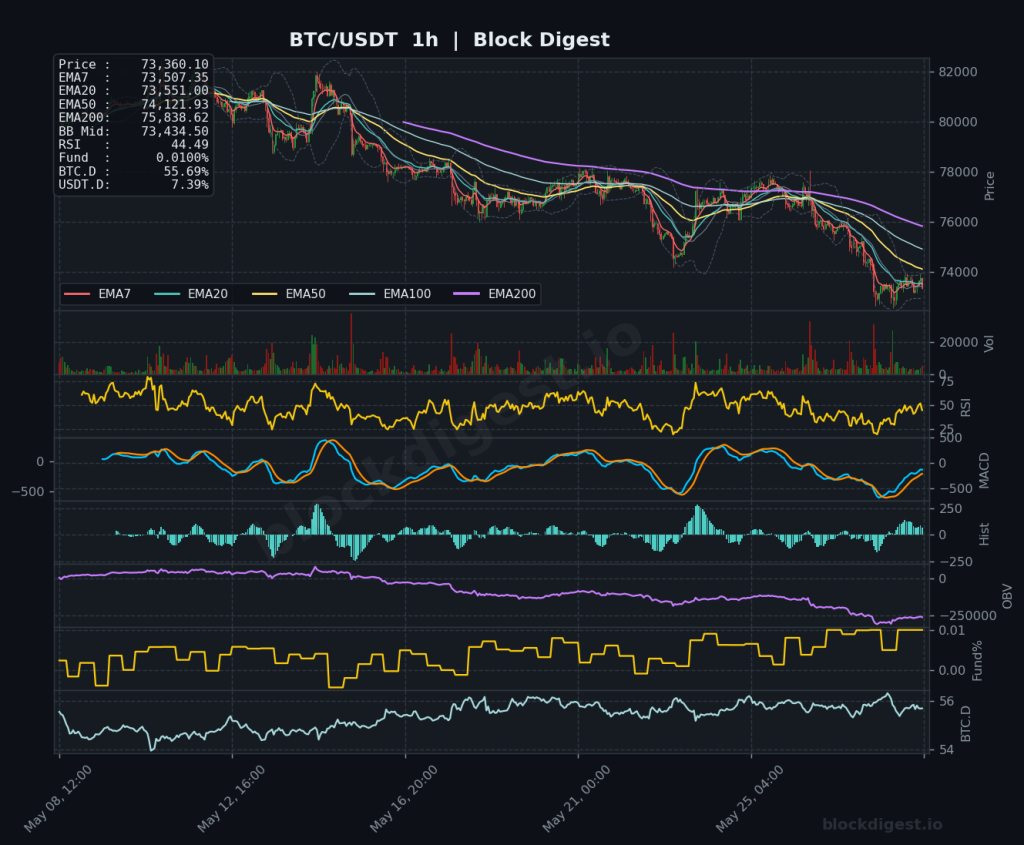
Task: Click the EMA7 legend label
Action: coord(114,295)
